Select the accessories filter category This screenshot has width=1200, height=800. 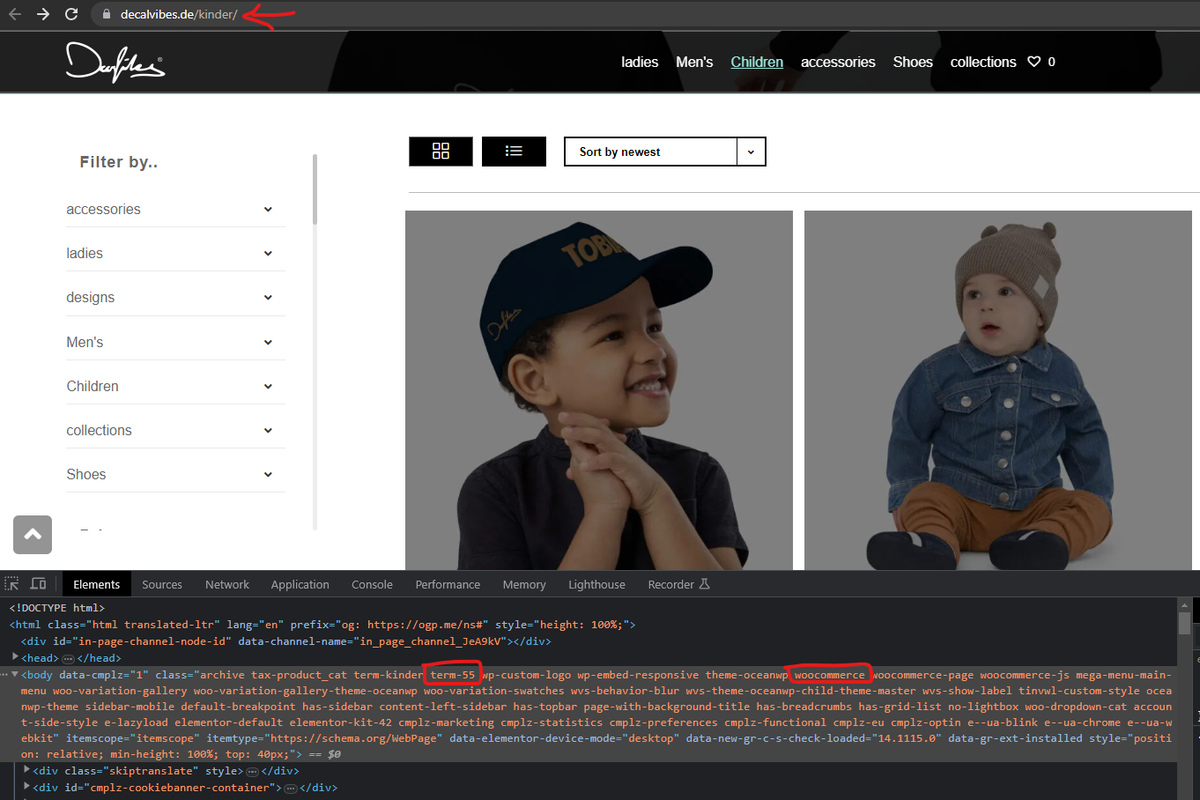click(103, 209)
